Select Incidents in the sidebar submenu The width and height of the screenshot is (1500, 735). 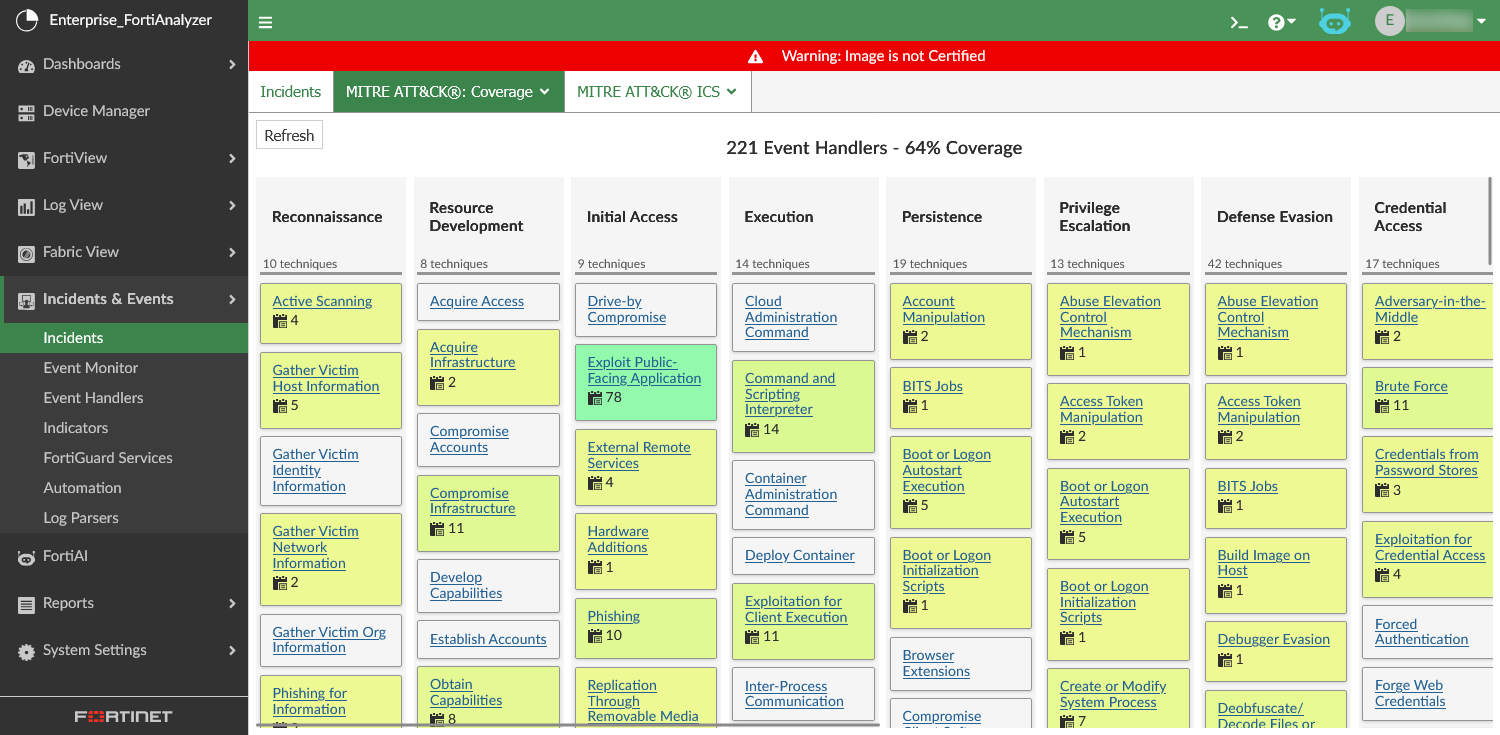pyautogui.click(x=124, y=338)
